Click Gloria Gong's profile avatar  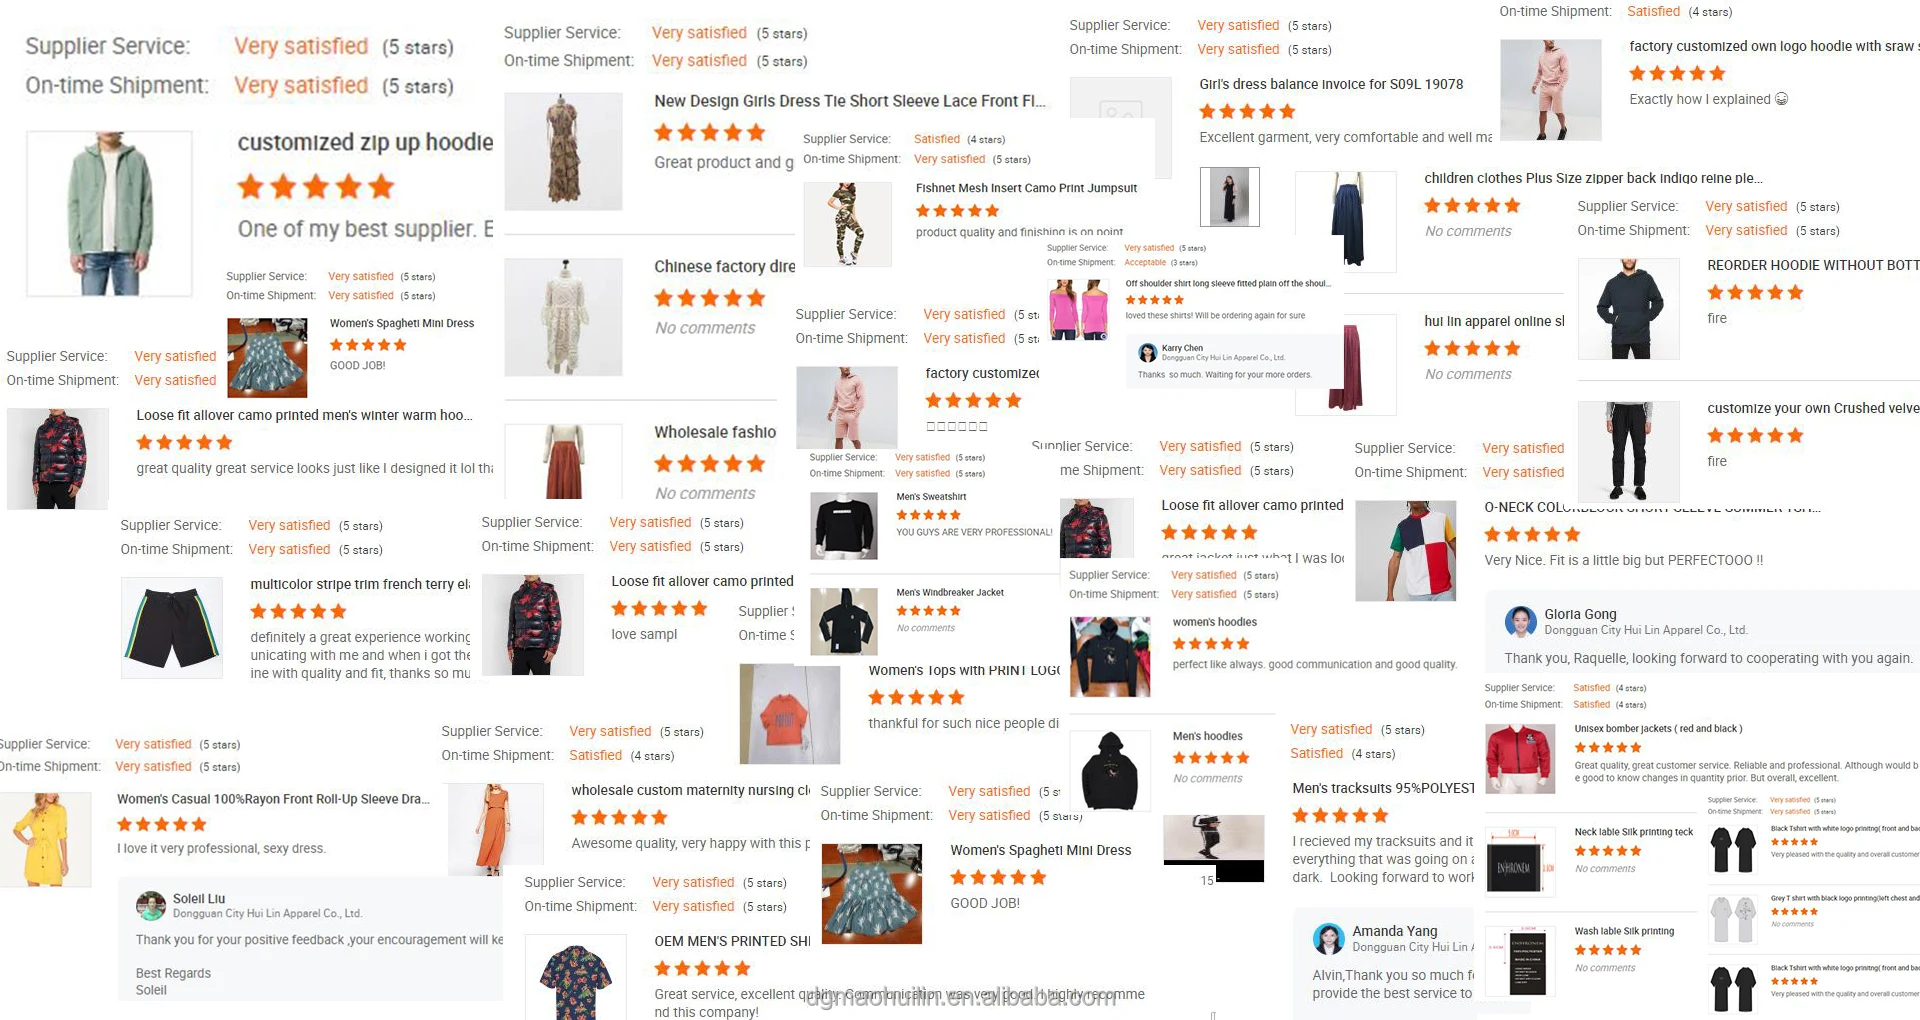coord(1521,622)
